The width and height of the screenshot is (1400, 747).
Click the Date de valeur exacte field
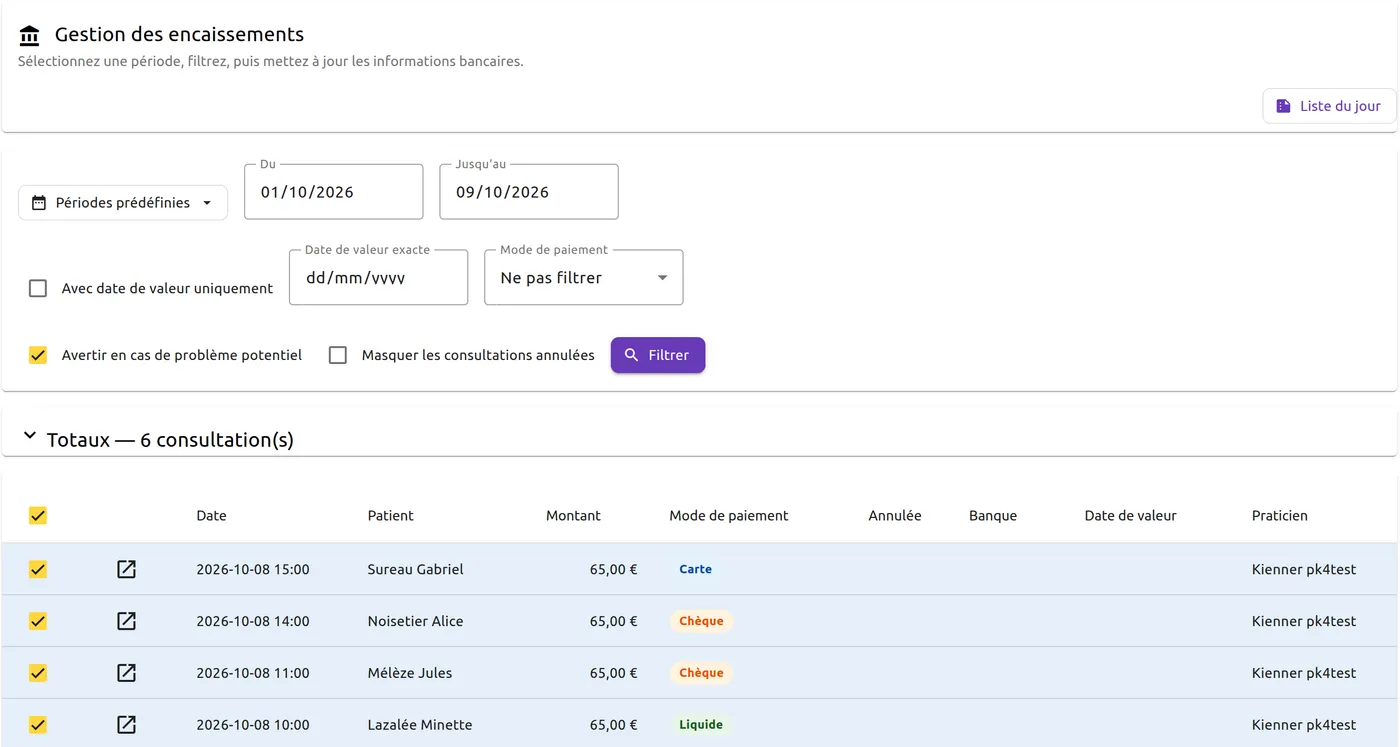(378, 278)
